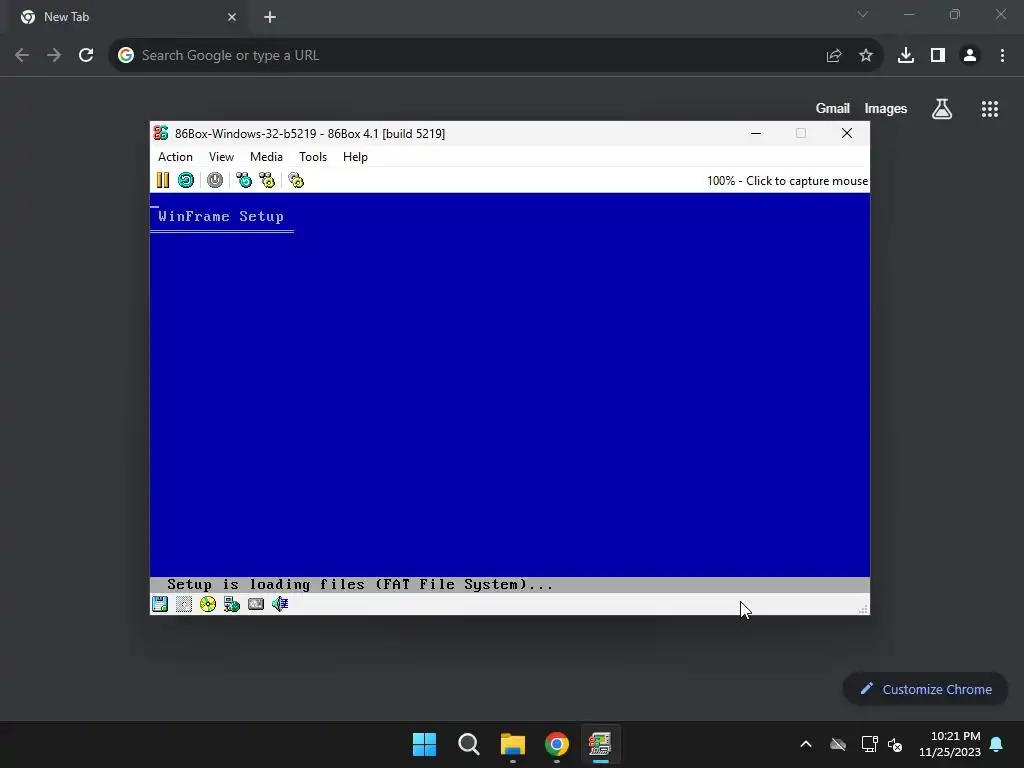
Task: Open Windows Start menu
Action: pos(424,744)
